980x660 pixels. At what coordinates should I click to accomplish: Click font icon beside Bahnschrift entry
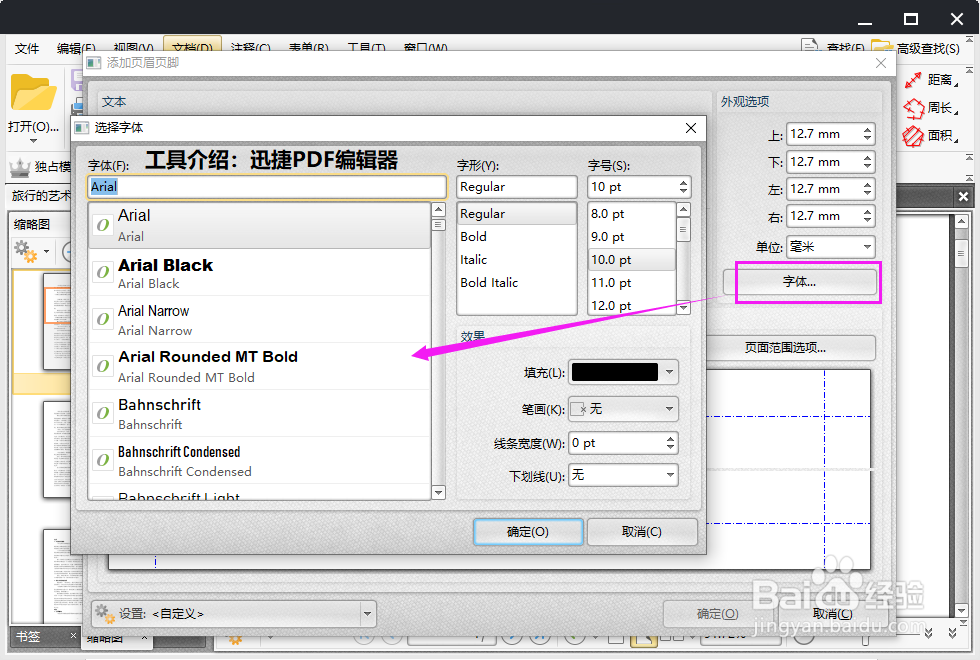pos(102,413)
